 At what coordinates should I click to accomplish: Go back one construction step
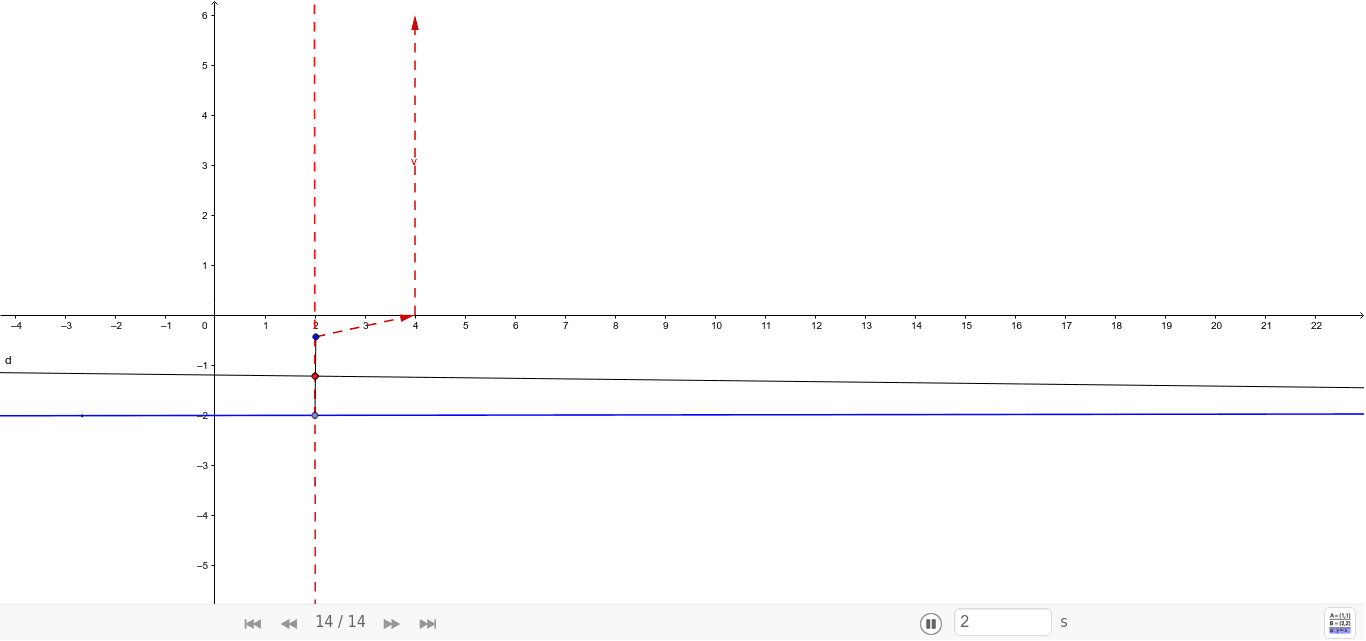coord(289,623)
